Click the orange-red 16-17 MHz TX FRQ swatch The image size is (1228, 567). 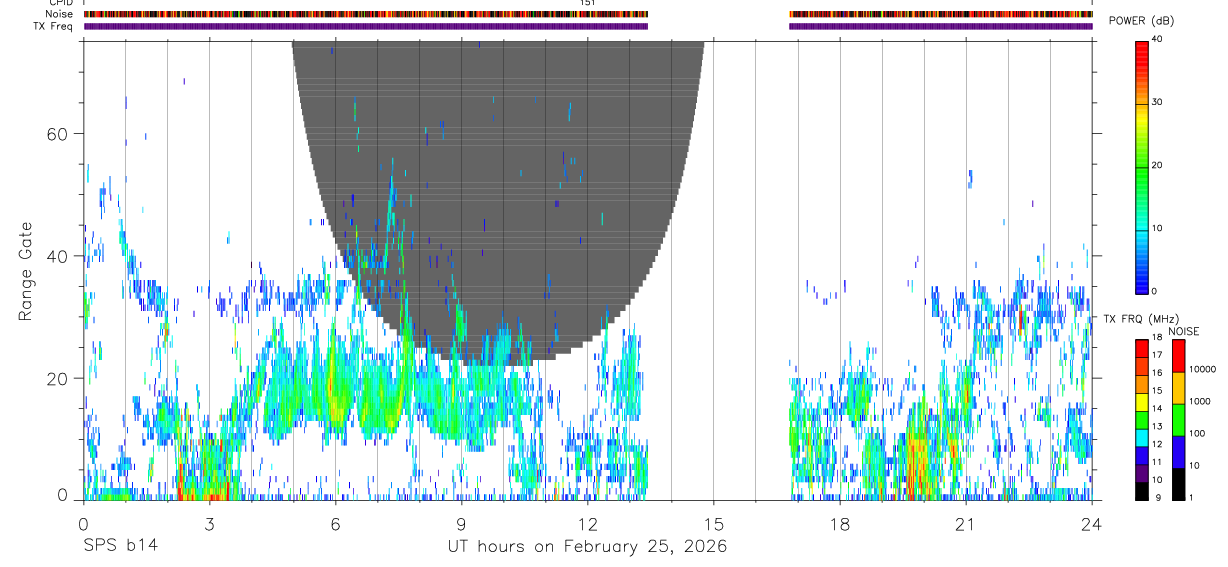(1141, 366)
